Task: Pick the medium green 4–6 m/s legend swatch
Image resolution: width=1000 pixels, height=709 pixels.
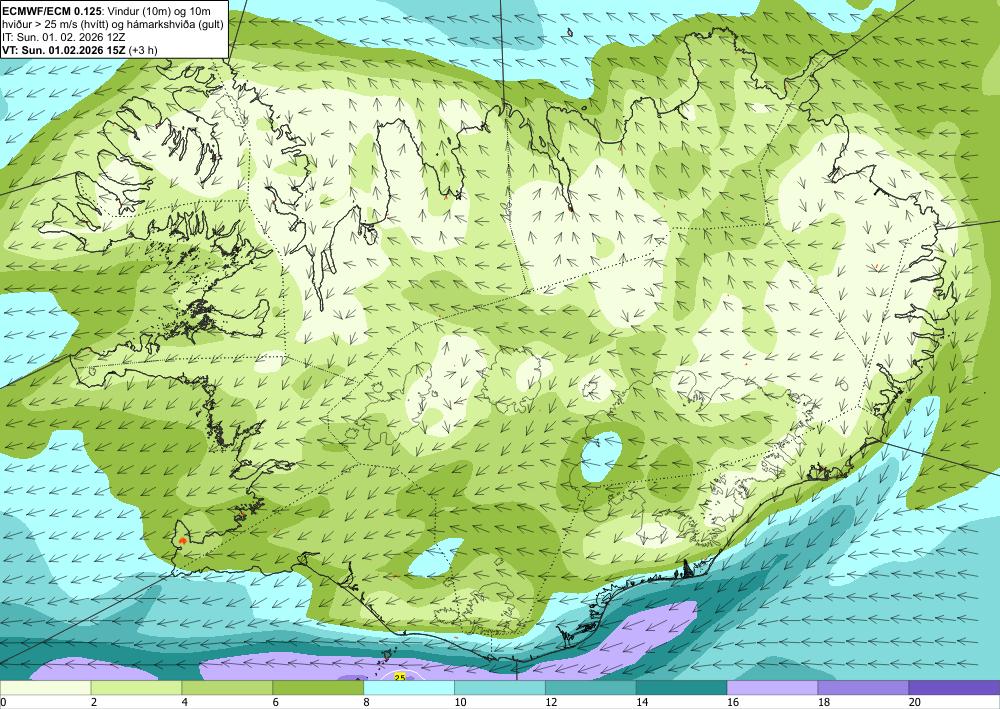Action: click(x=227, y=688)
